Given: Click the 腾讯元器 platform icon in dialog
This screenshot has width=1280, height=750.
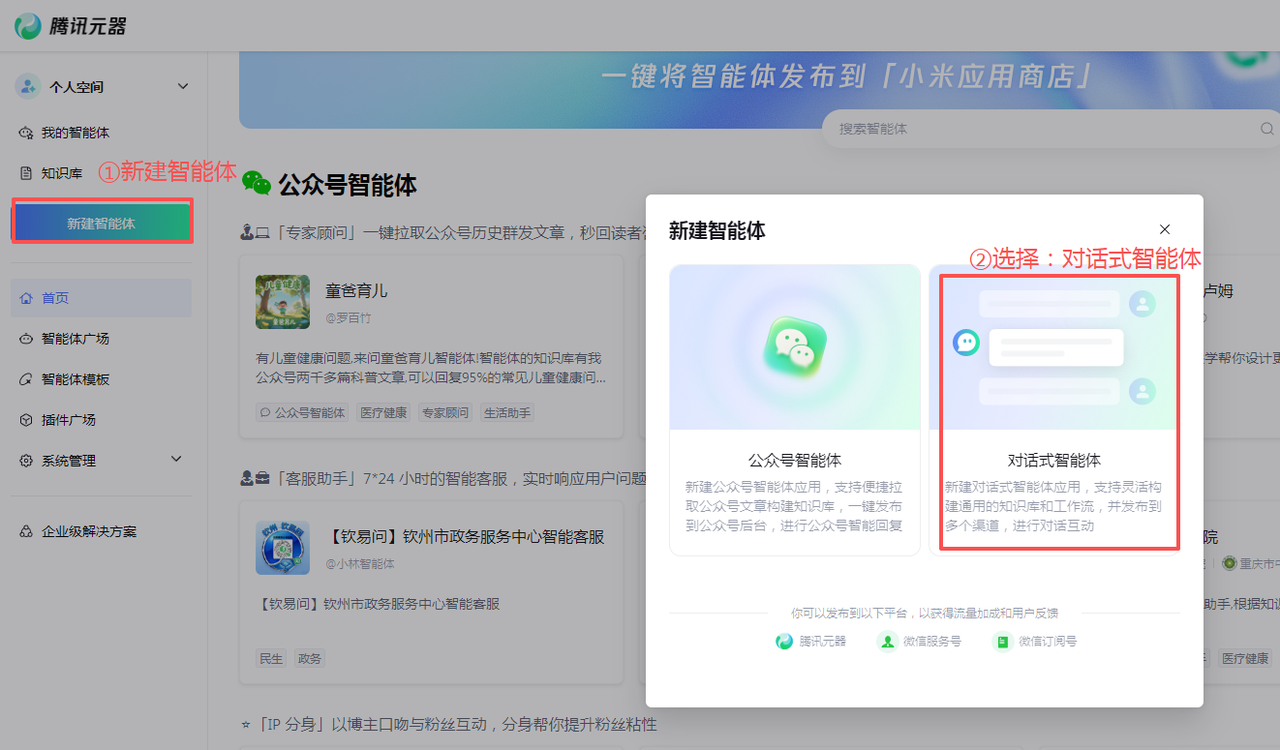Looking at the screenshot, I should tap(785, 642).
